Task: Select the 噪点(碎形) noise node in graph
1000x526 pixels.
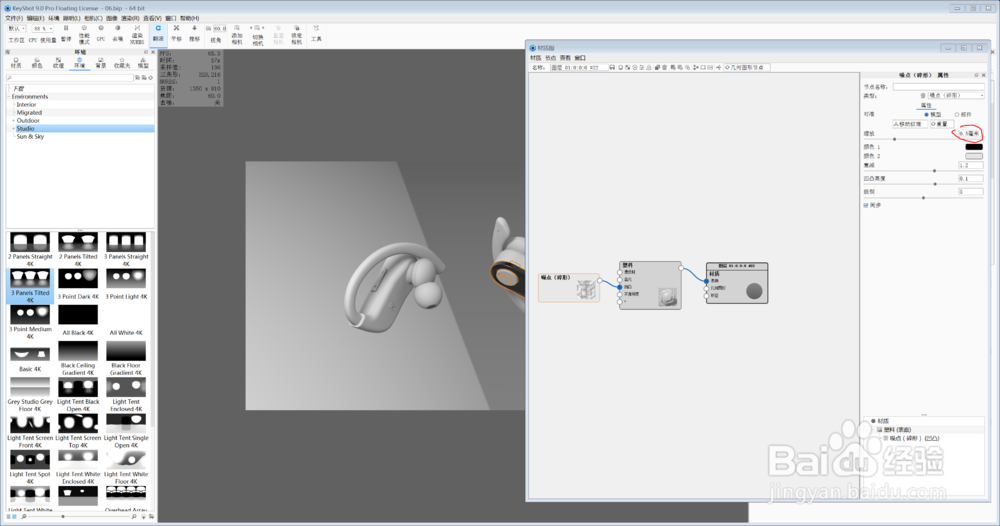Action: coord(569,288)
